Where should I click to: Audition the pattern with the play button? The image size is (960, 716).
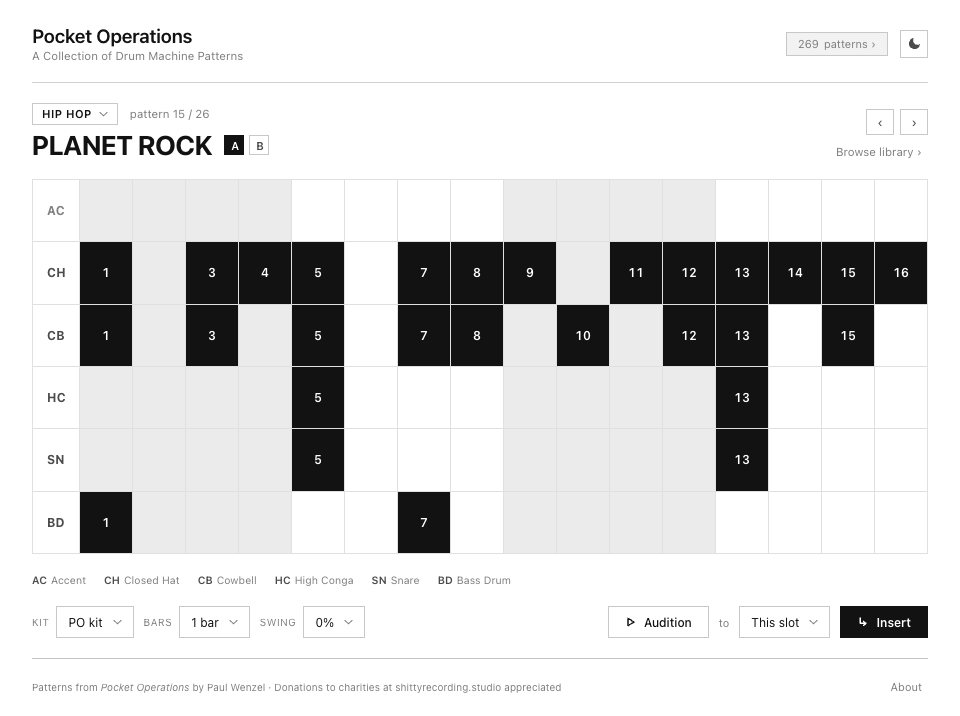658,622
